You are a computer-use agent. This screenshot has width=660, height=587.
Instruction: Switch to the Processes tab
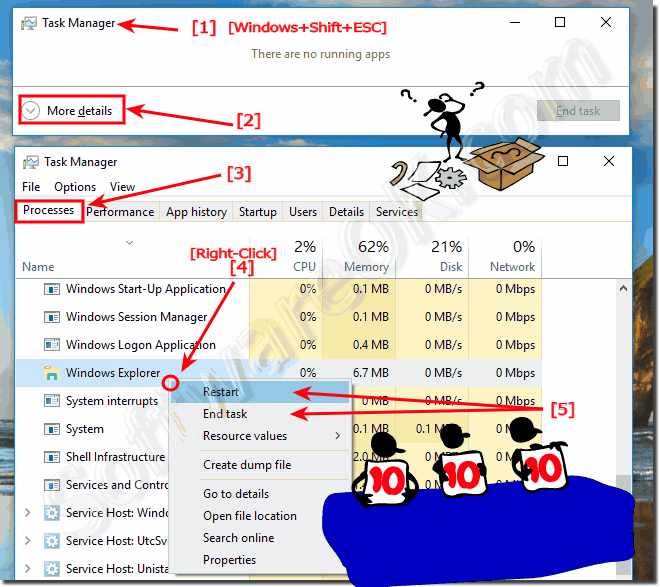point(49,210)
